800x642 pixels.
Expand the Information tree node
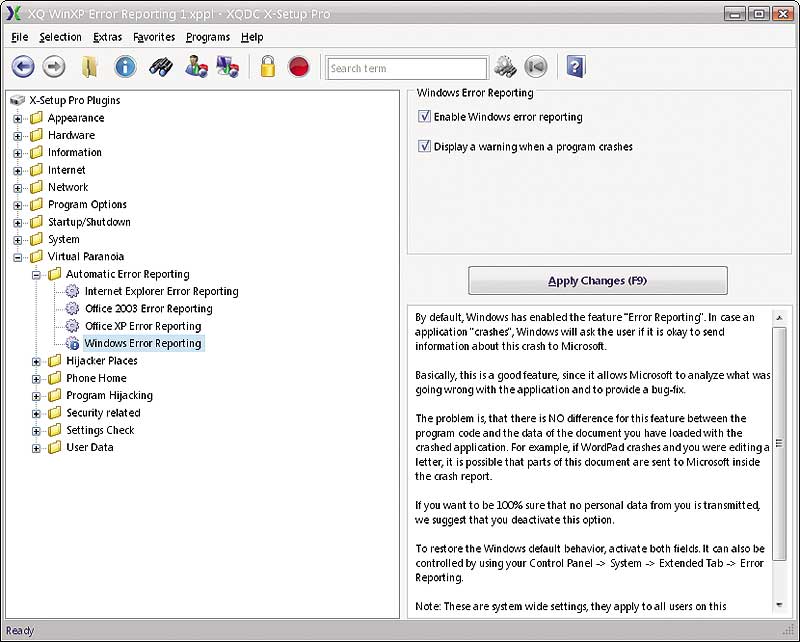17,153
